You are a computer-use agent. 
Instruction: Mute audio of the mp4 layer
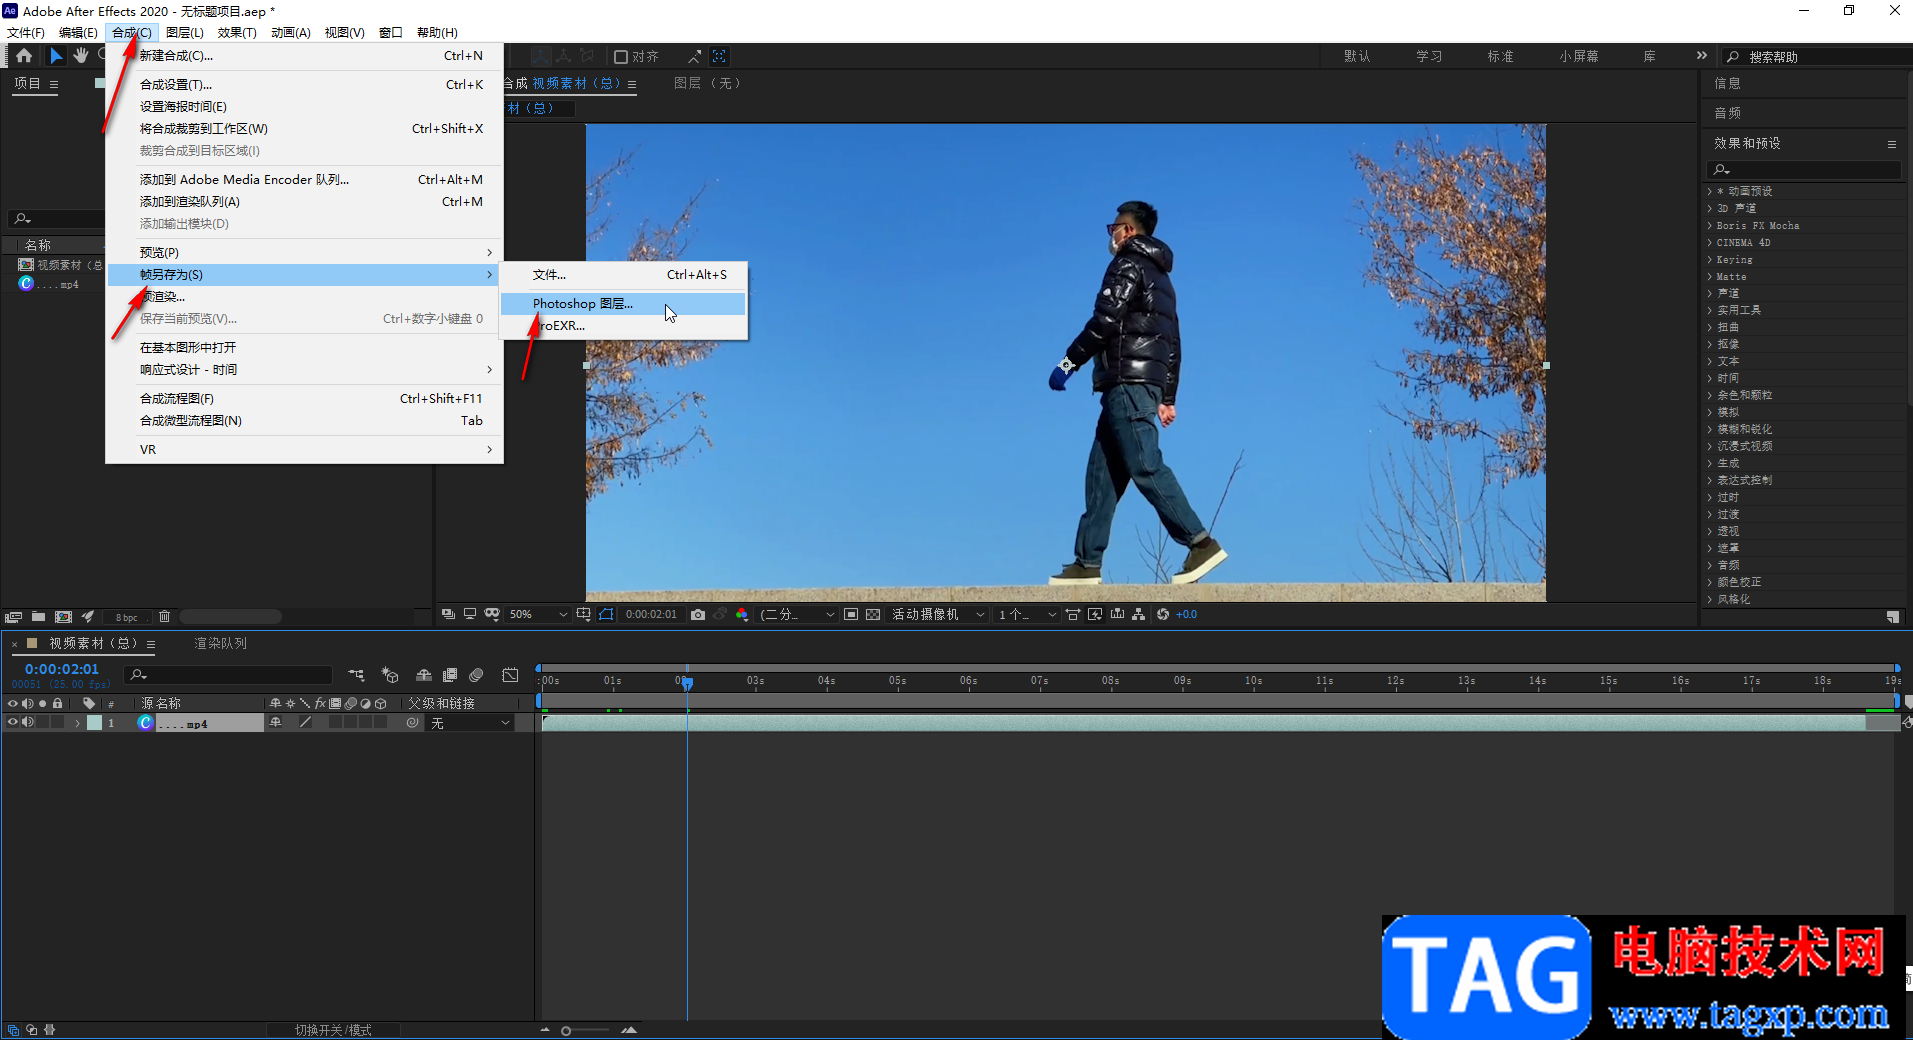[x=28, y=722]
